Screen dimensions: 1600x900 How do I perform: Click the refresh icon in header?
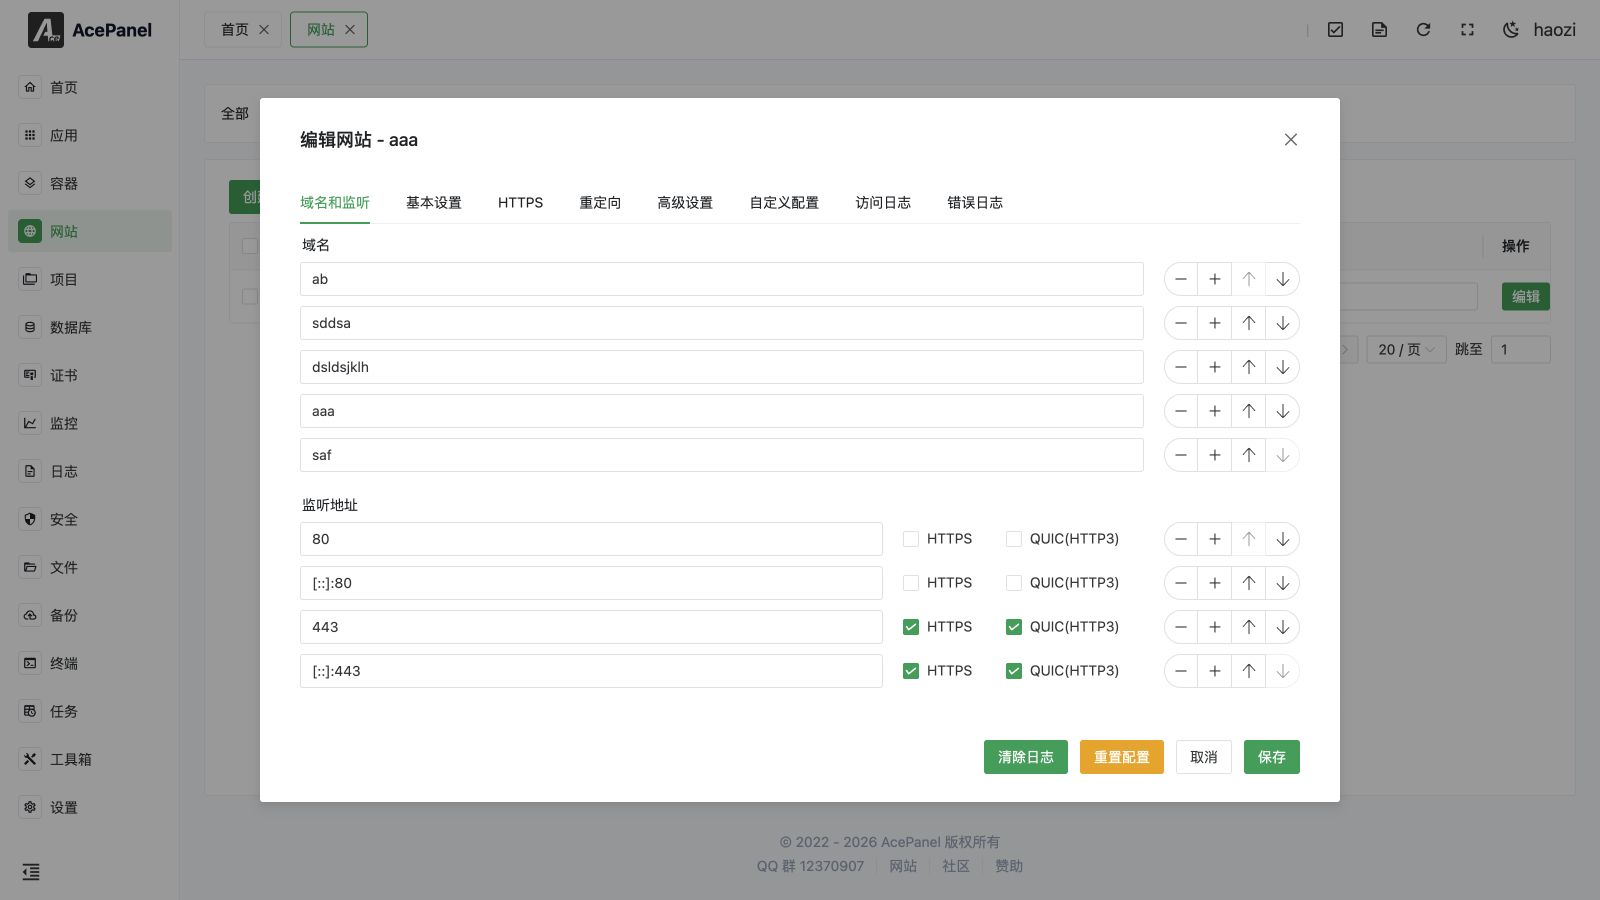(x=1423, y=30)
